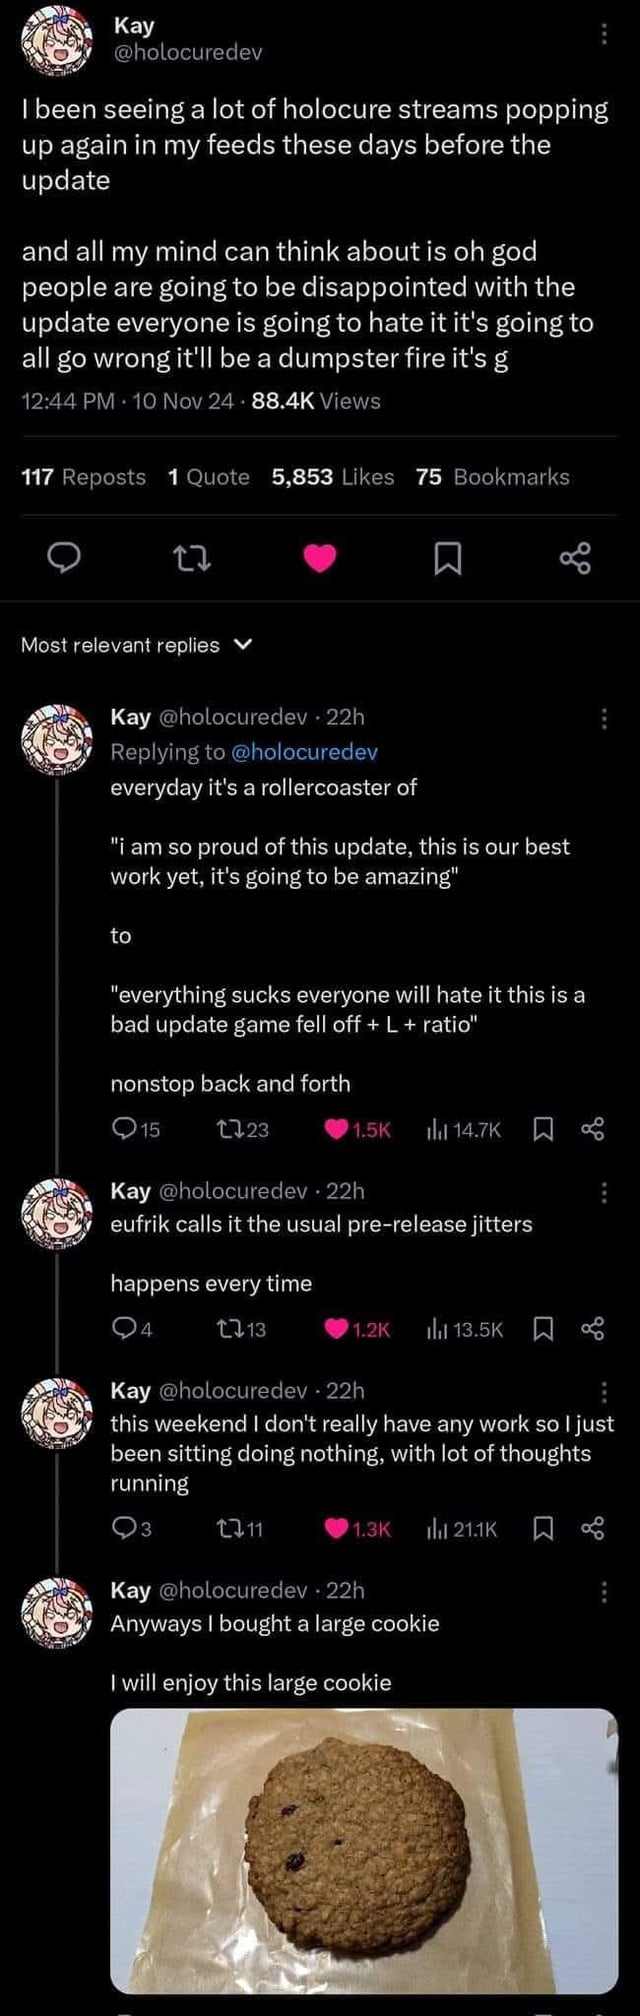This screenshot has width=640, height=2016.
Task: Open more options on main post
Action: [x=603, y=34]
